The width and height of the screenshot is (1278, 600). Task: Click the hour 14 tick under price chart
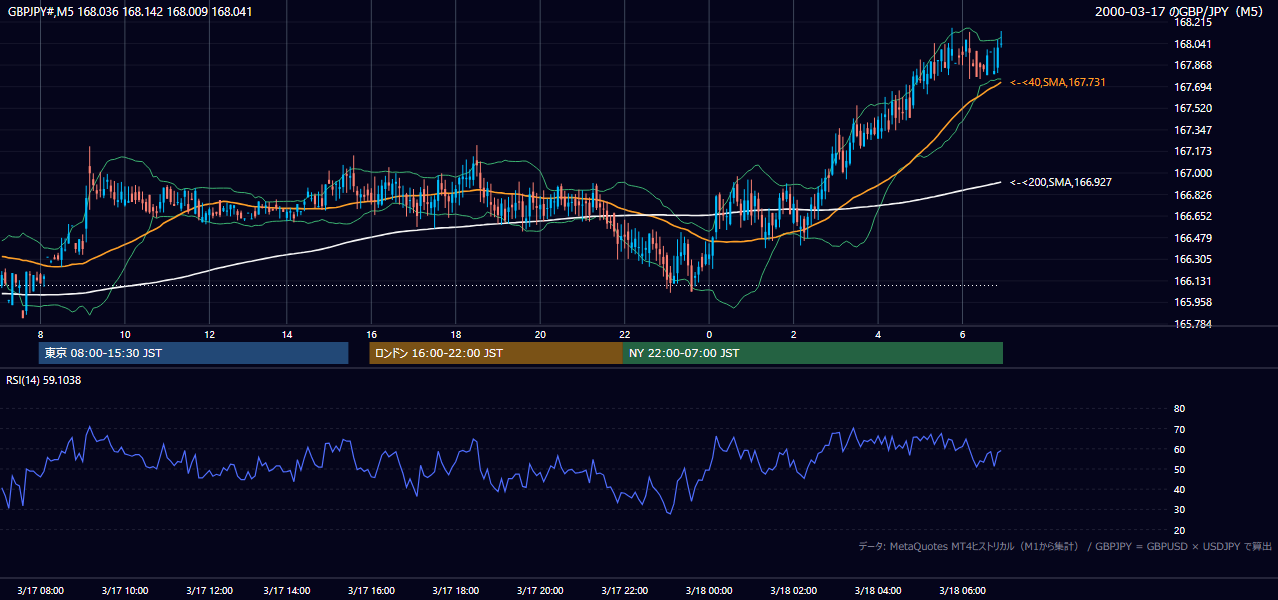tap(286, 334)
